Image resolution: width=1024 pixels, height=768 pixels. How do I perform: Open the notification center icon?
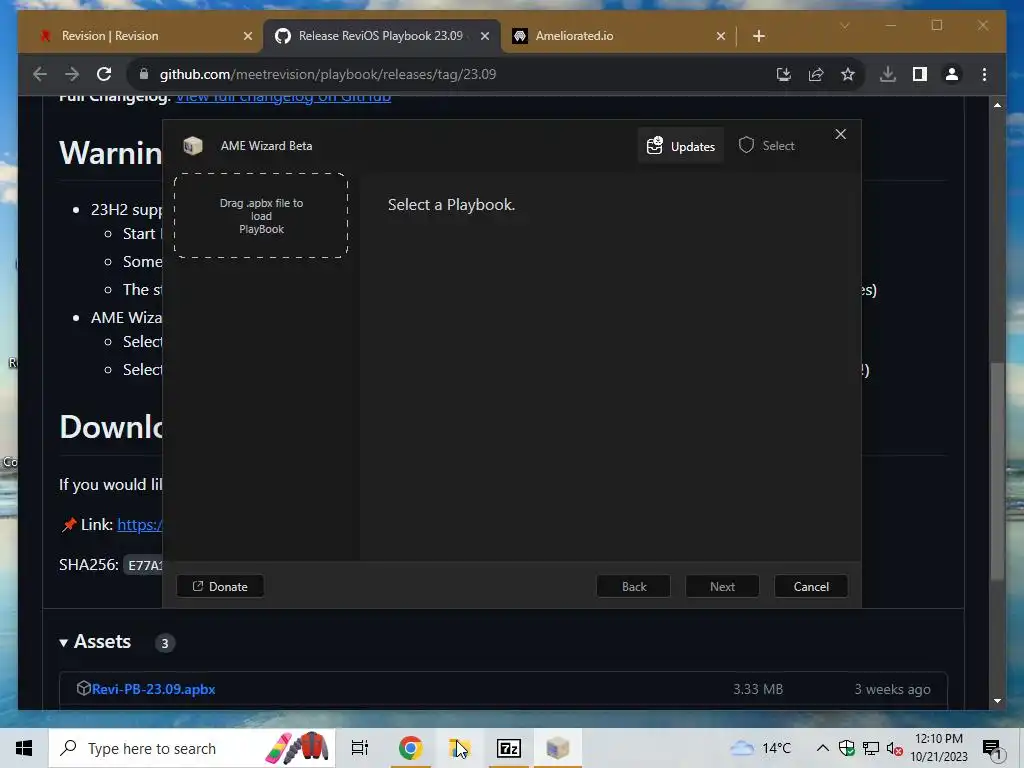[x=992, y=748]
